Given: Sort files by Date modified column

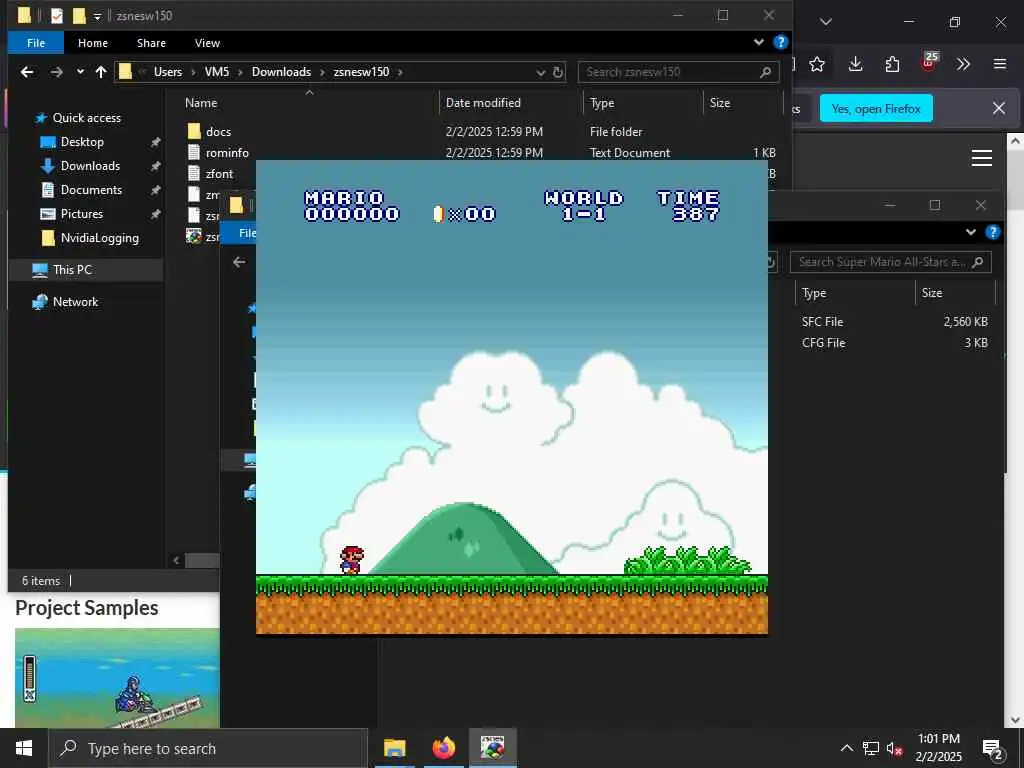Looking at the screenshot, I should [x=483, y=103].
